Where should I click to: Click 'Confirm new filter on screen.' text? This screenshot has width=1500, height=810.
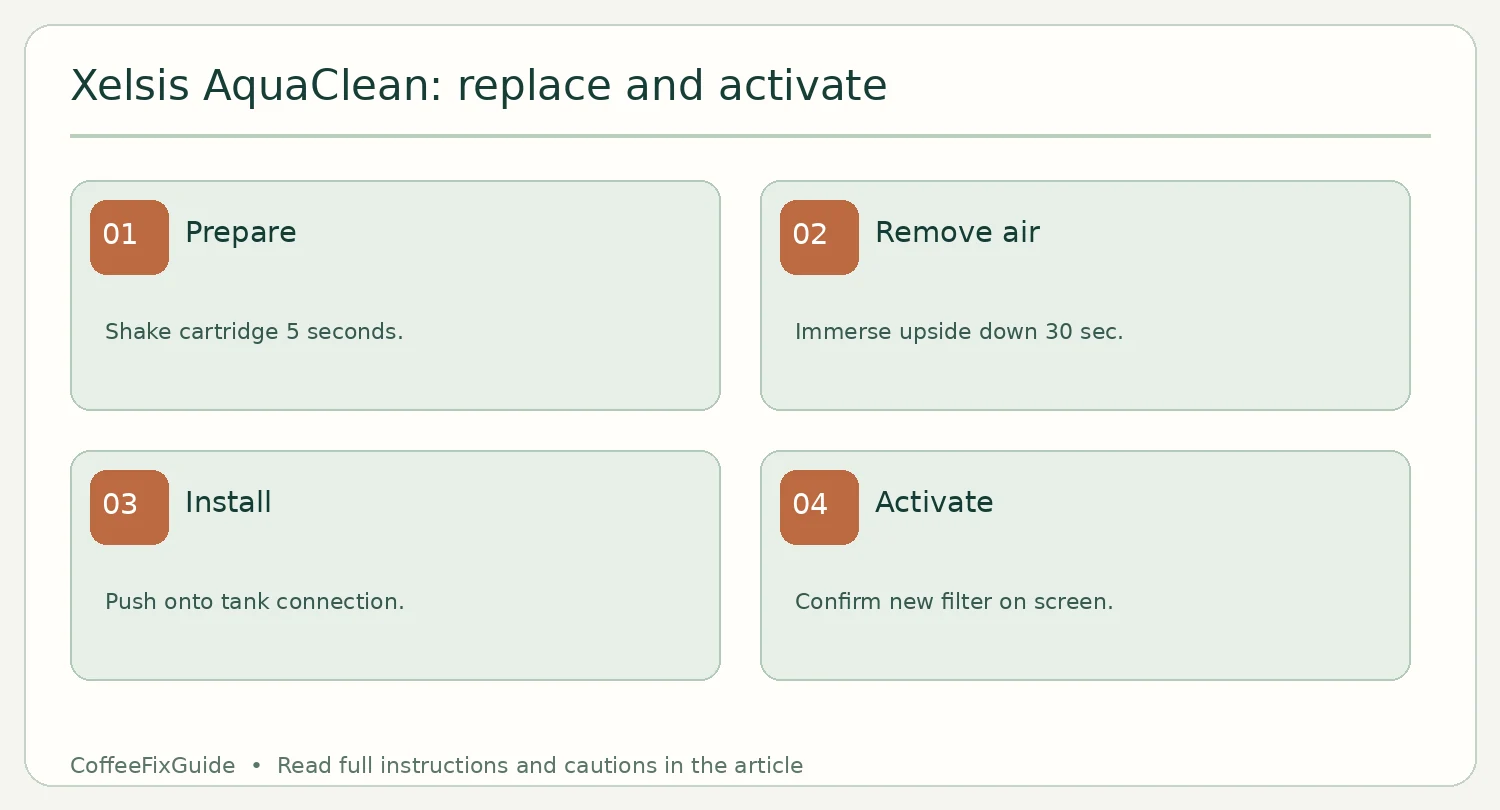(x=954, y=602)
